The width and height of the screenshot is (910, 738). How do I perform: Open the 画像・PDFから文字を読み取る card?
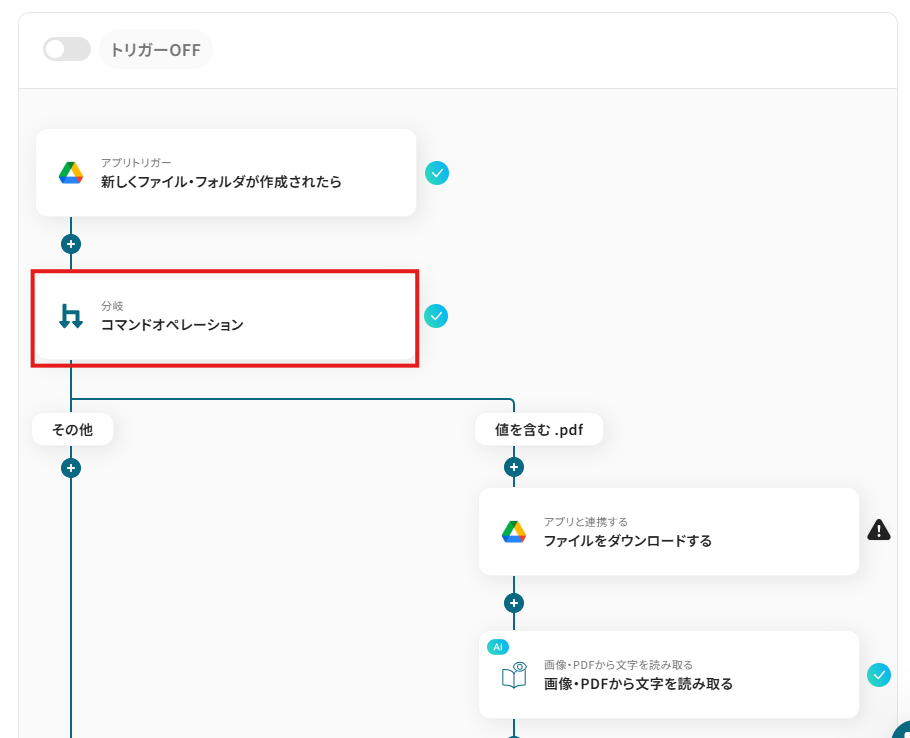[669, 675]
